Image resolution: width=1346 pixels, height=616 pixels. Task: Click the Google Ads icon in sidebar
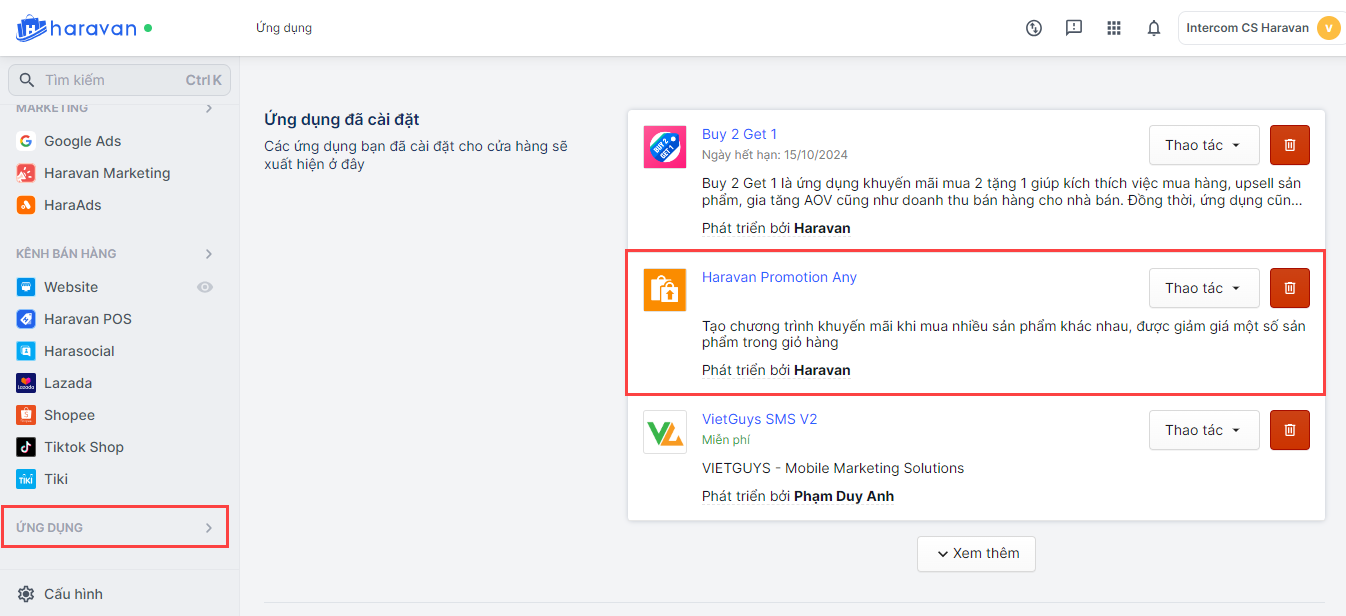26,141
